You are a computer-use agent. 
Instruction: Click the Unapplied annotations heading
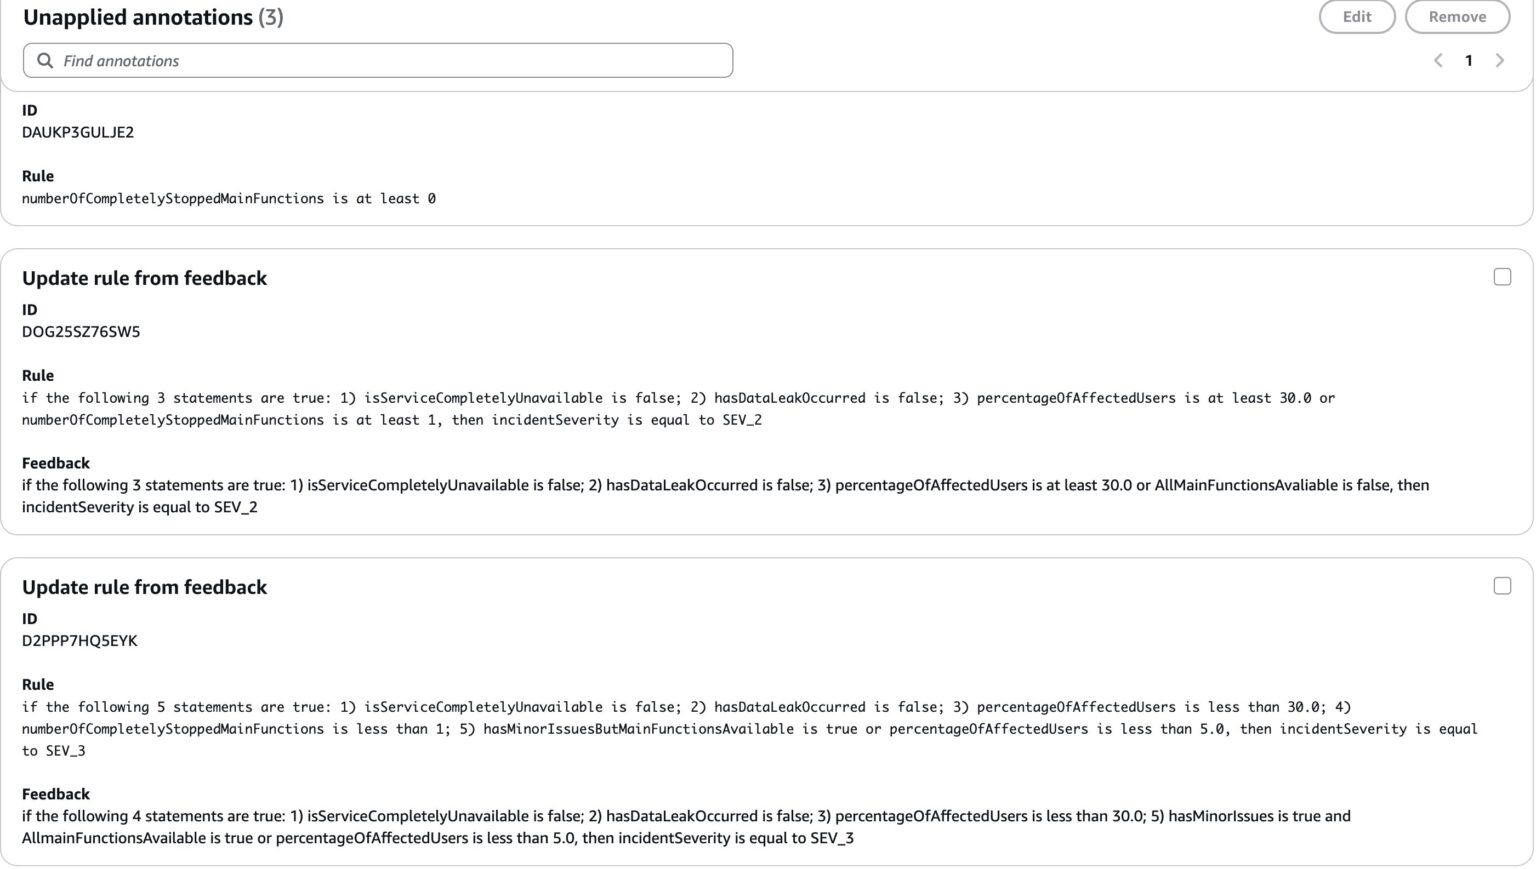[138, 17]
